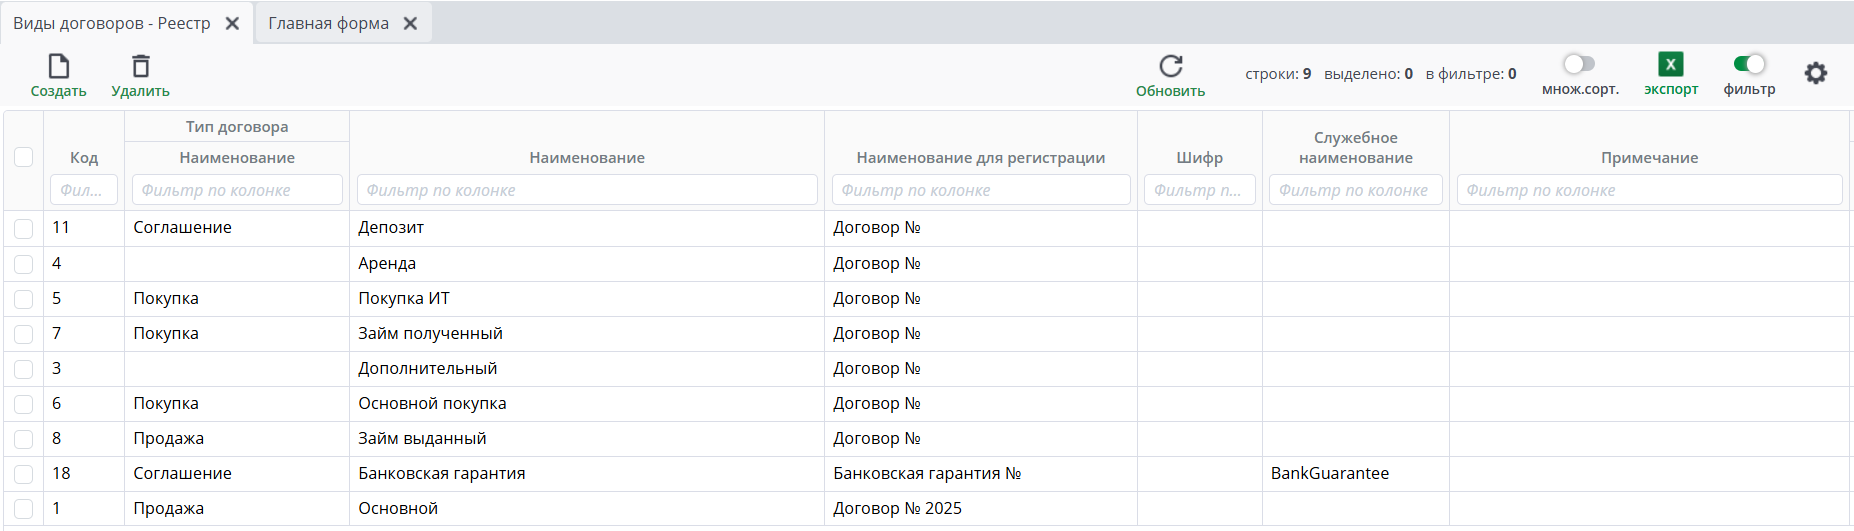Close the Виды договоров - Реестр tab
The width and height of the screenshot is (1854, 531).
(x=232, y=23)
